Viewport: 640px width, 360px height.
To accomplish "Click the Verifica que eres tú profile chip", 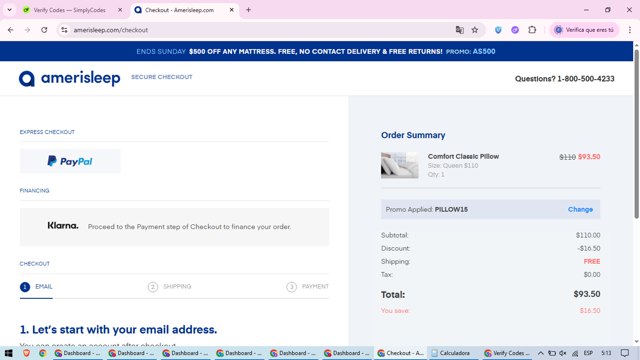I will (584, 30).
